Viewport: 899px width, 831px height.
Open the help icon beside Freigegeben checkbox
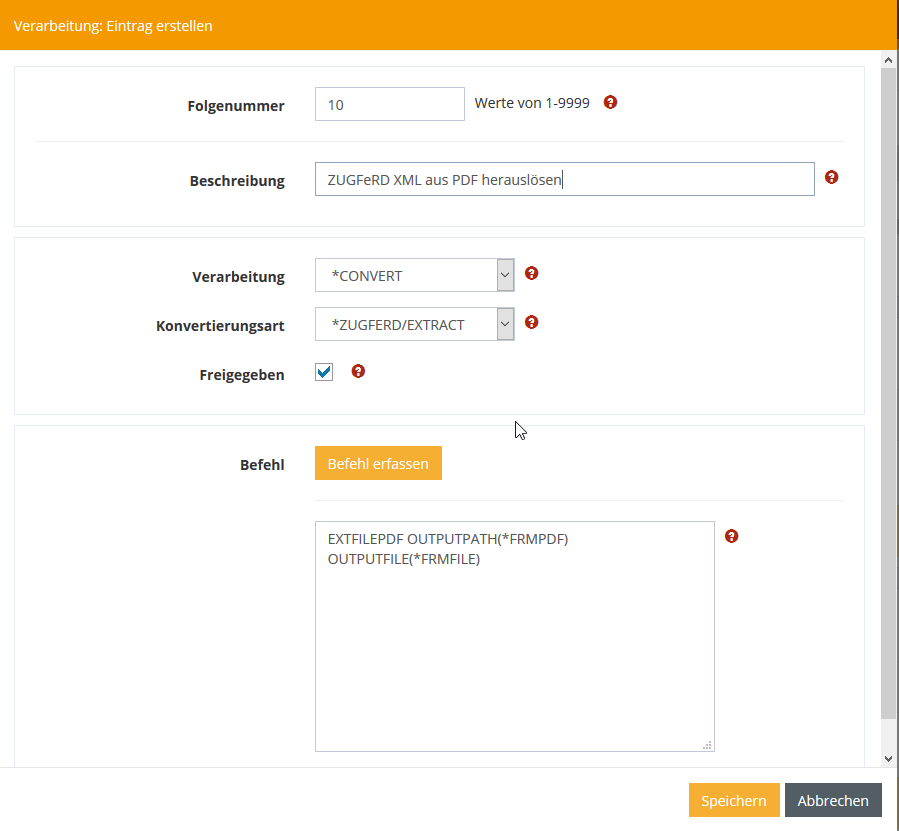click(x=359, y=371)
